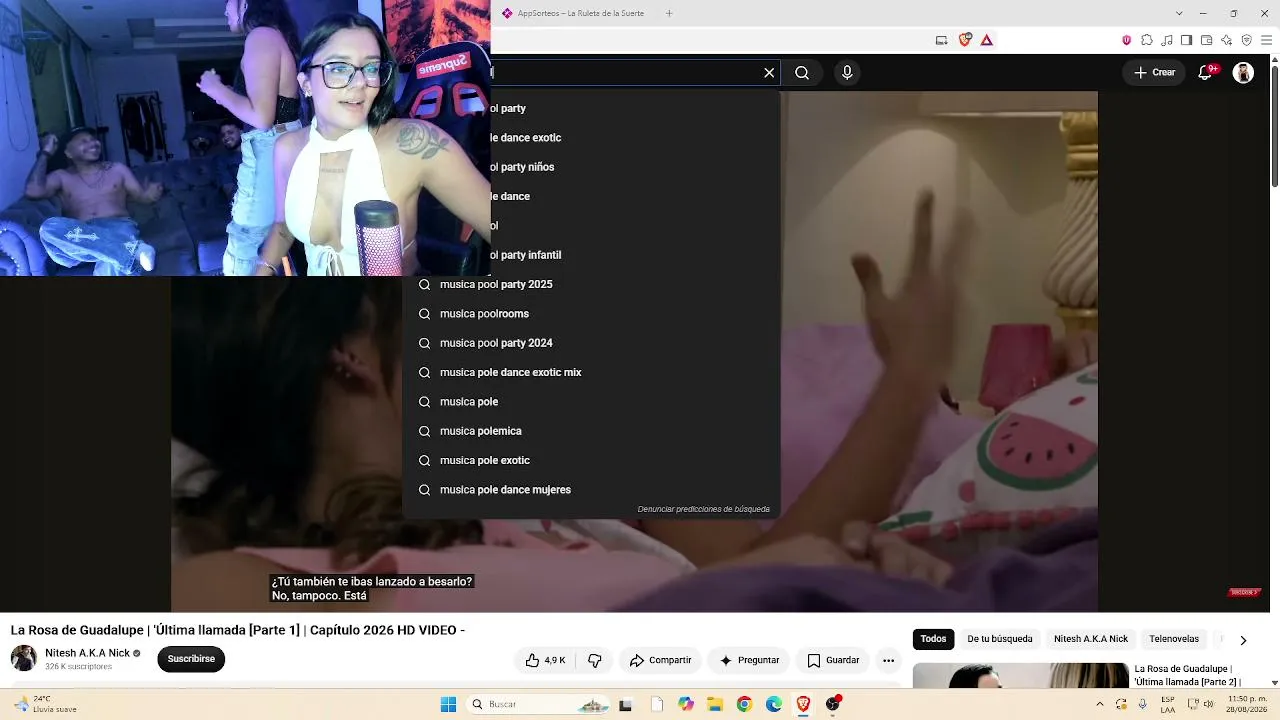Image resolution: width=1280 pixels, height=720 pixels.
Task: Start voice search with the microphone icon
Action: point(847,73)
